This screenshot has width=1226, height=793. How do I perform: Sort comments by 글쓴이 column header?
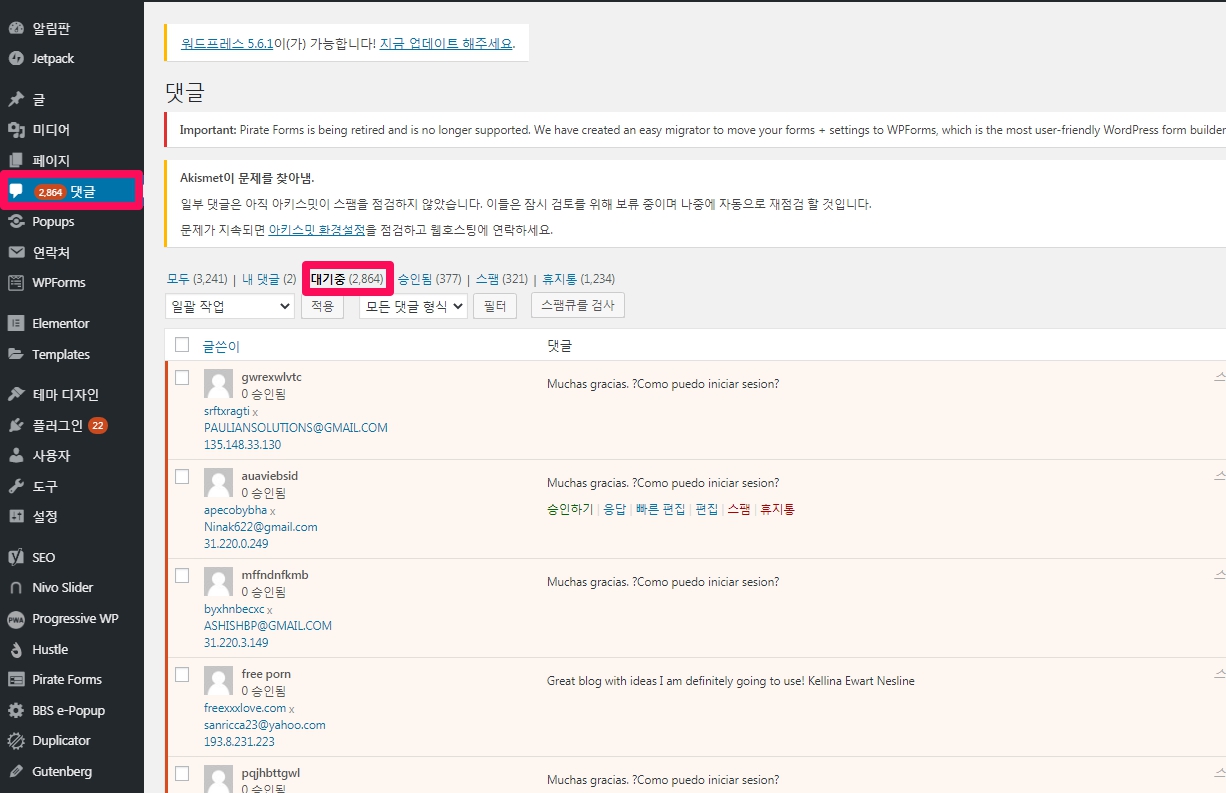point(221,346)
